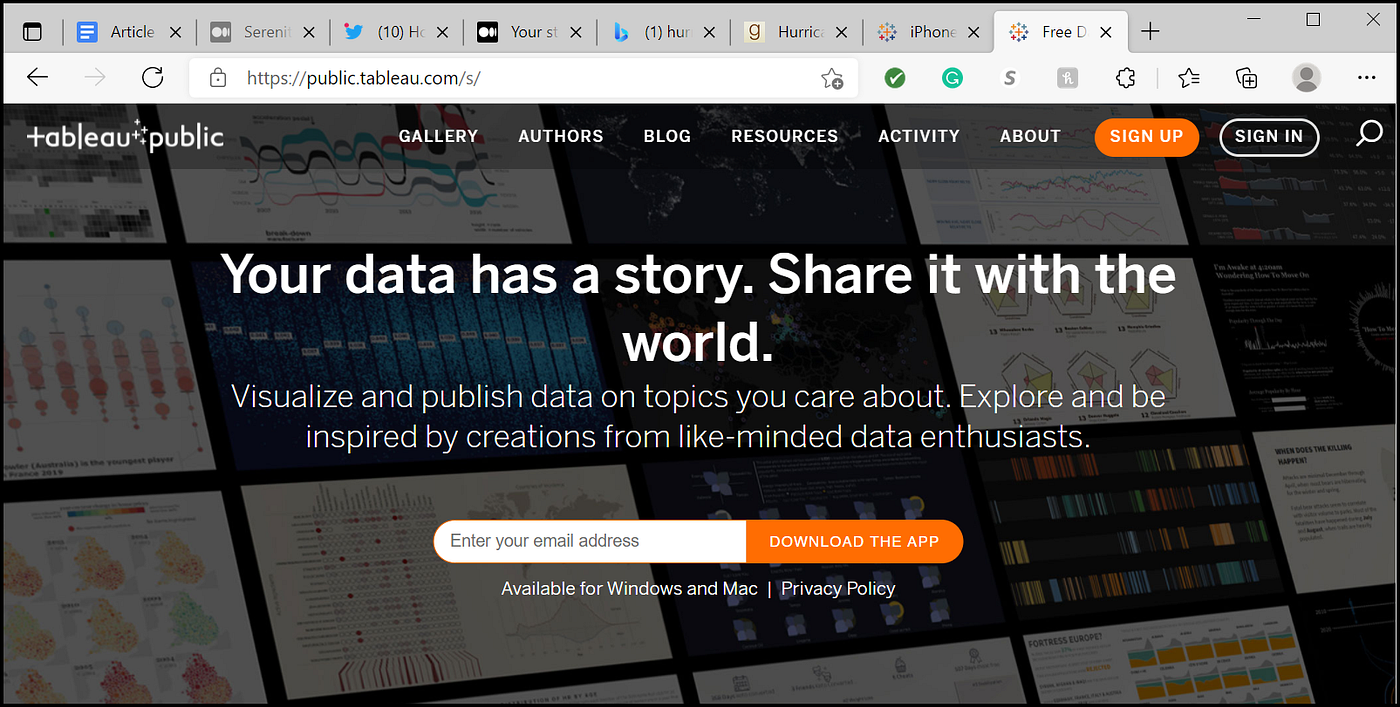Click the email address input field
The height and width of the screenshot is (707, 1400).
(588, 540)
